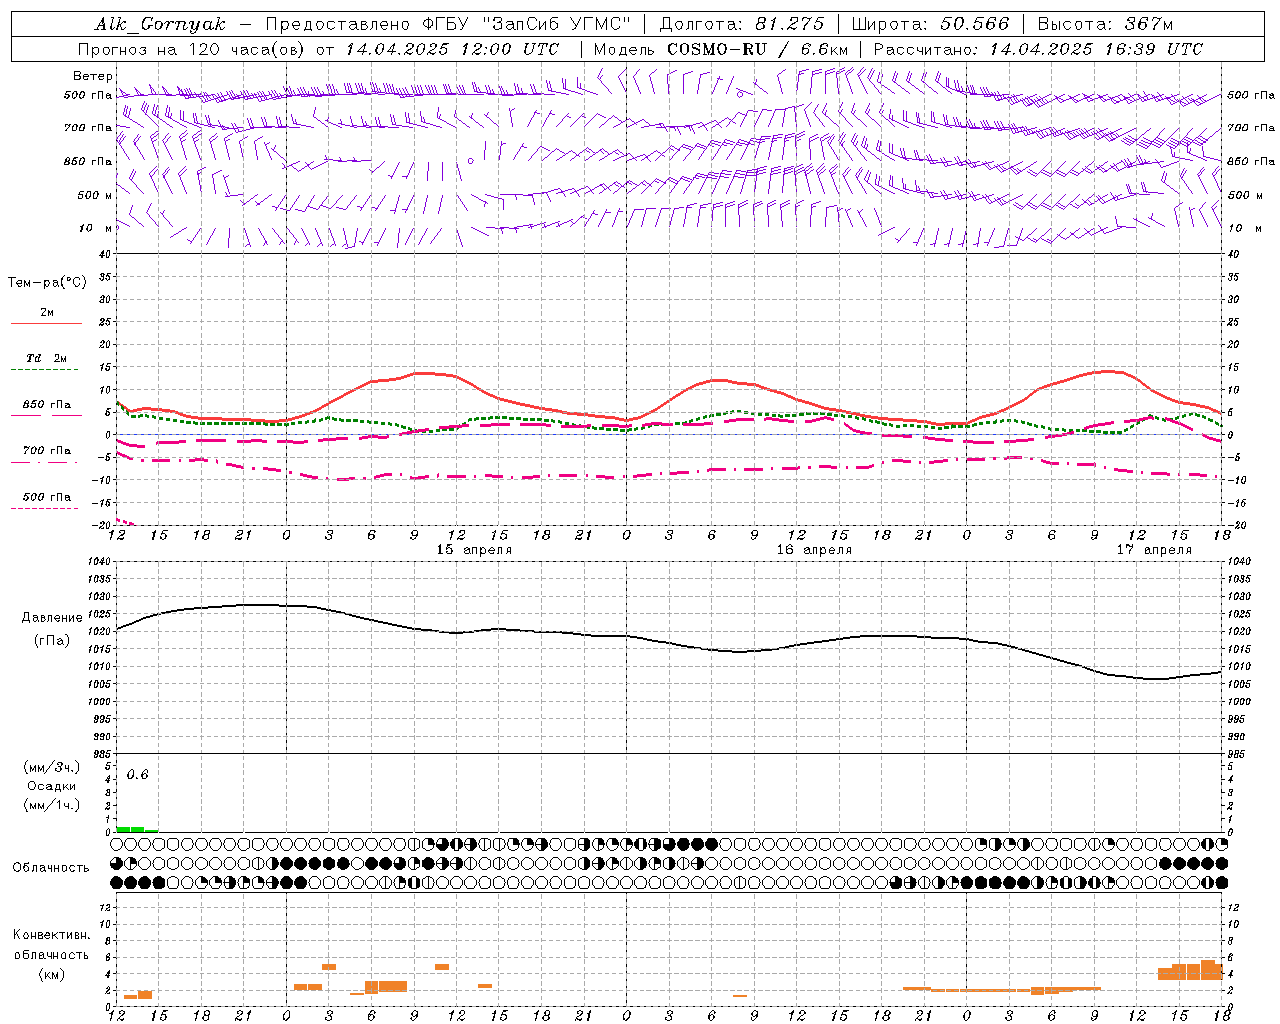Screen dimensions: 1280x1024
Task: Click the (гПа) unit label under Давление
Action: pyautogui.click(x=52, y=641)
